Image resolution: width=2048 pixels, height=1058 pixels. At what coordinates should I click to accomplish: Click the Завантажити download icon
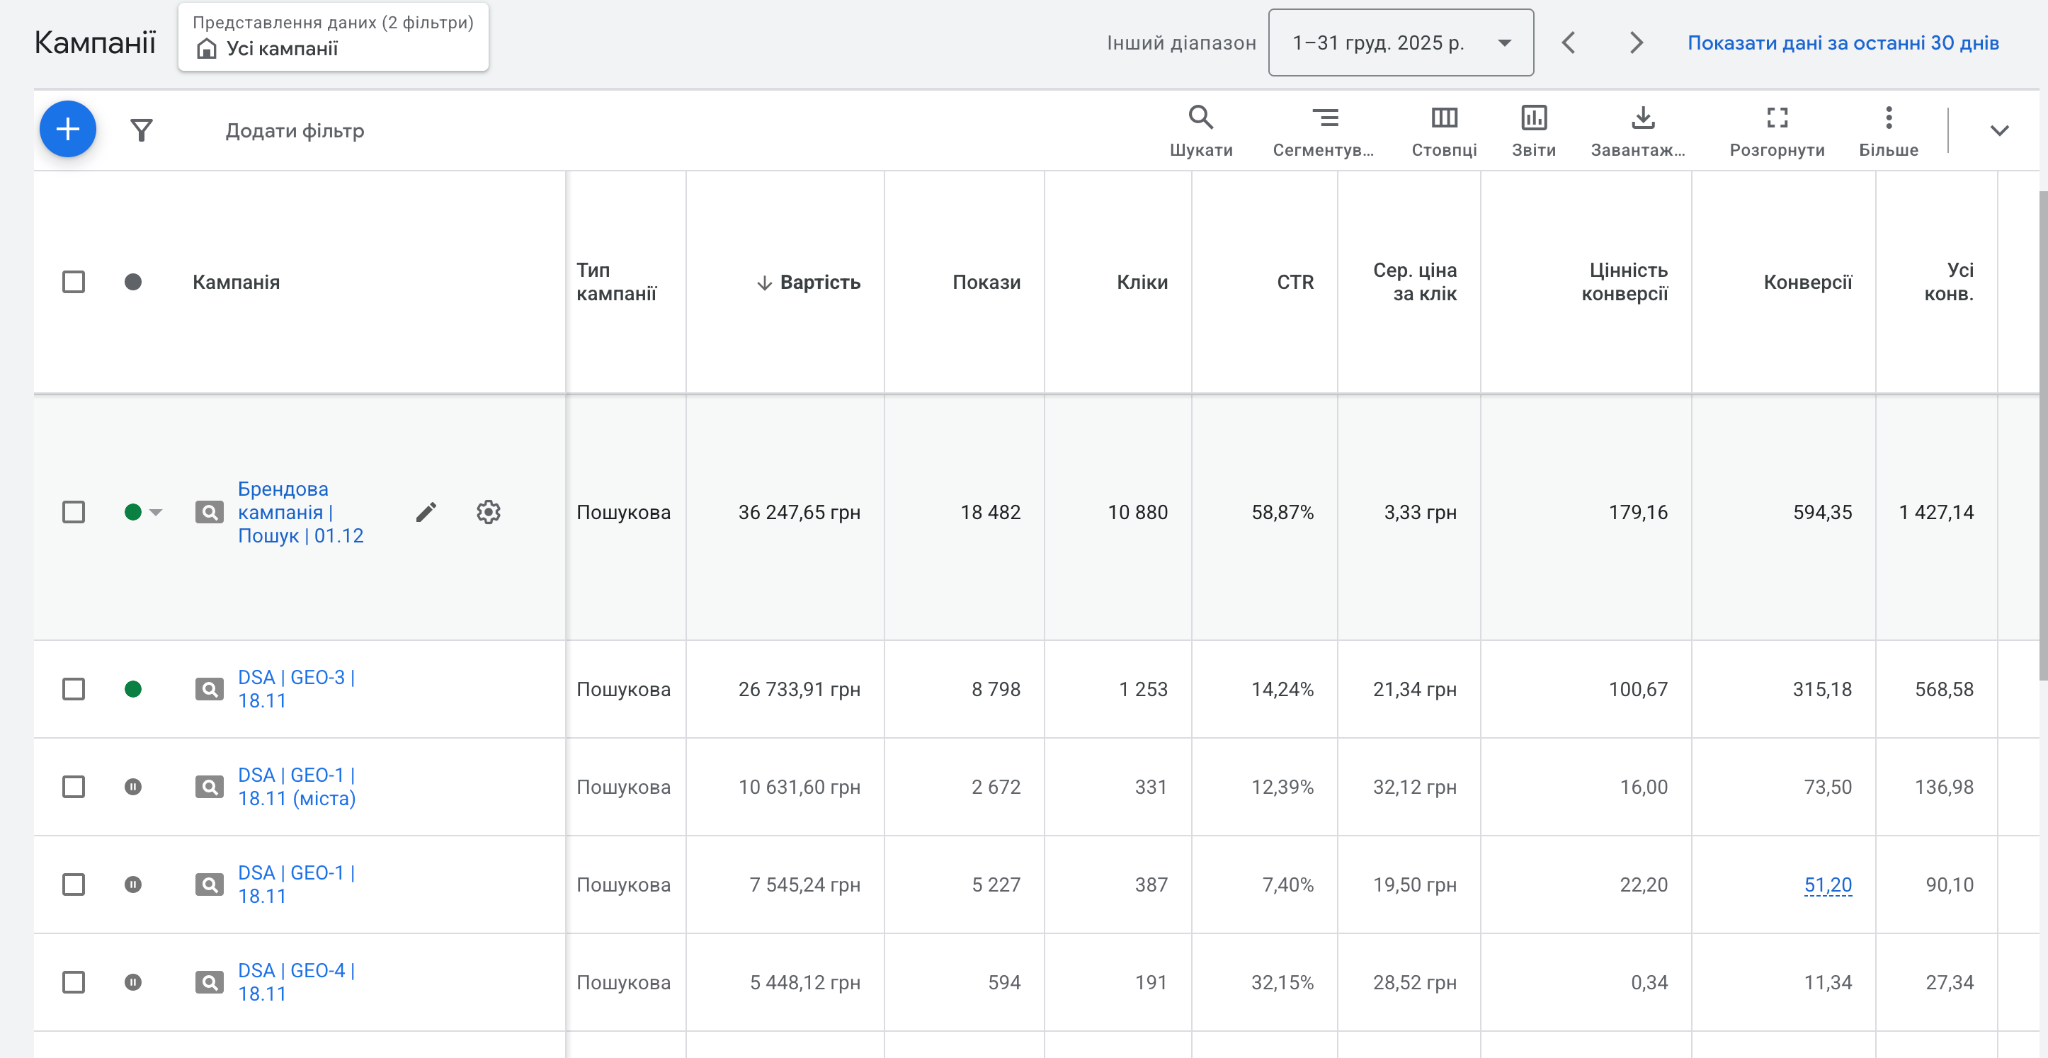click(x=1641, y=130)
